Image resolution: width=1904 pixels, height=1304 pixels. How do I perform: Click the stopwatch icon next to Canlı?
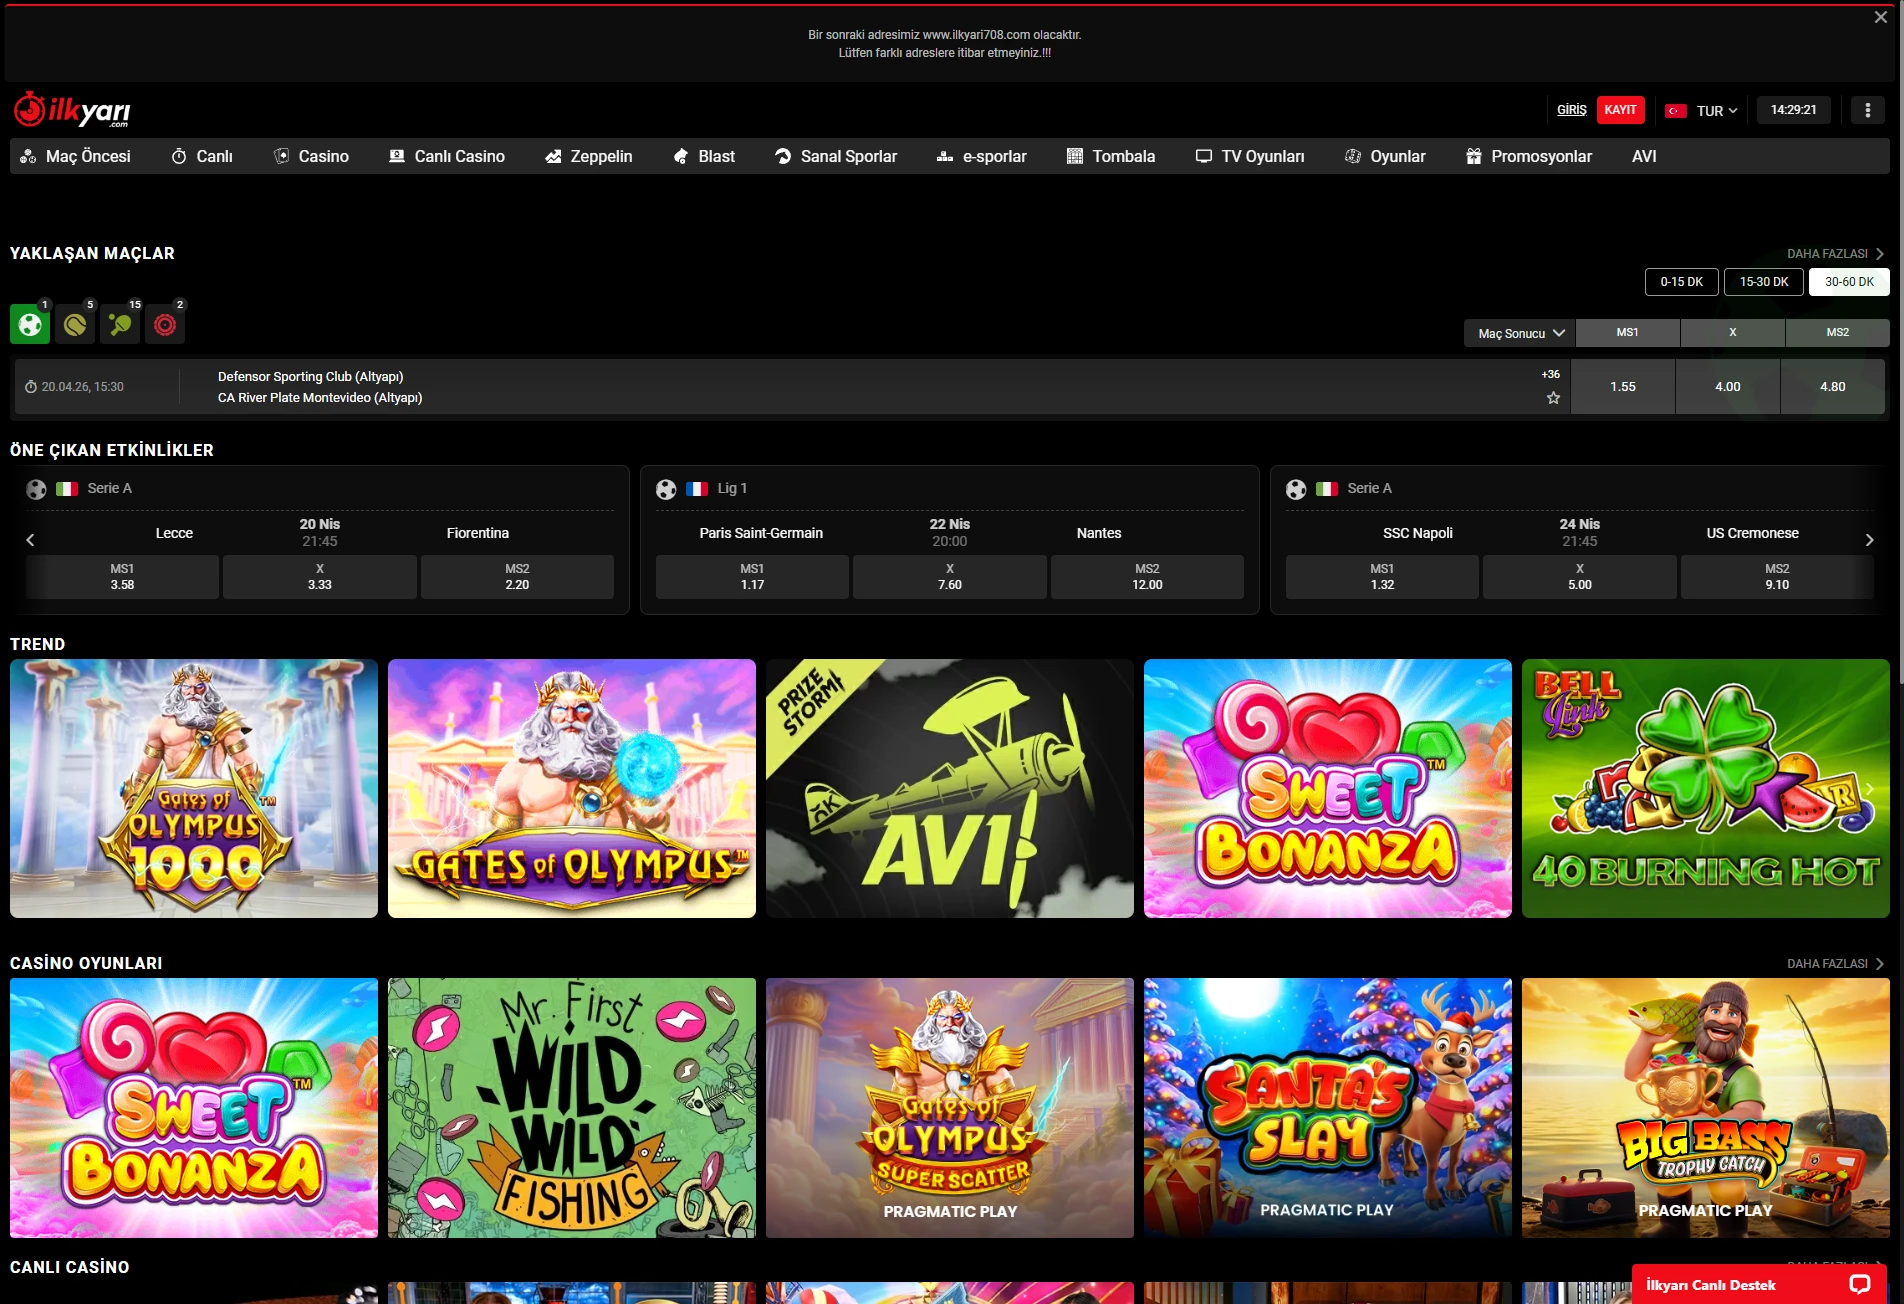(179, 156)
